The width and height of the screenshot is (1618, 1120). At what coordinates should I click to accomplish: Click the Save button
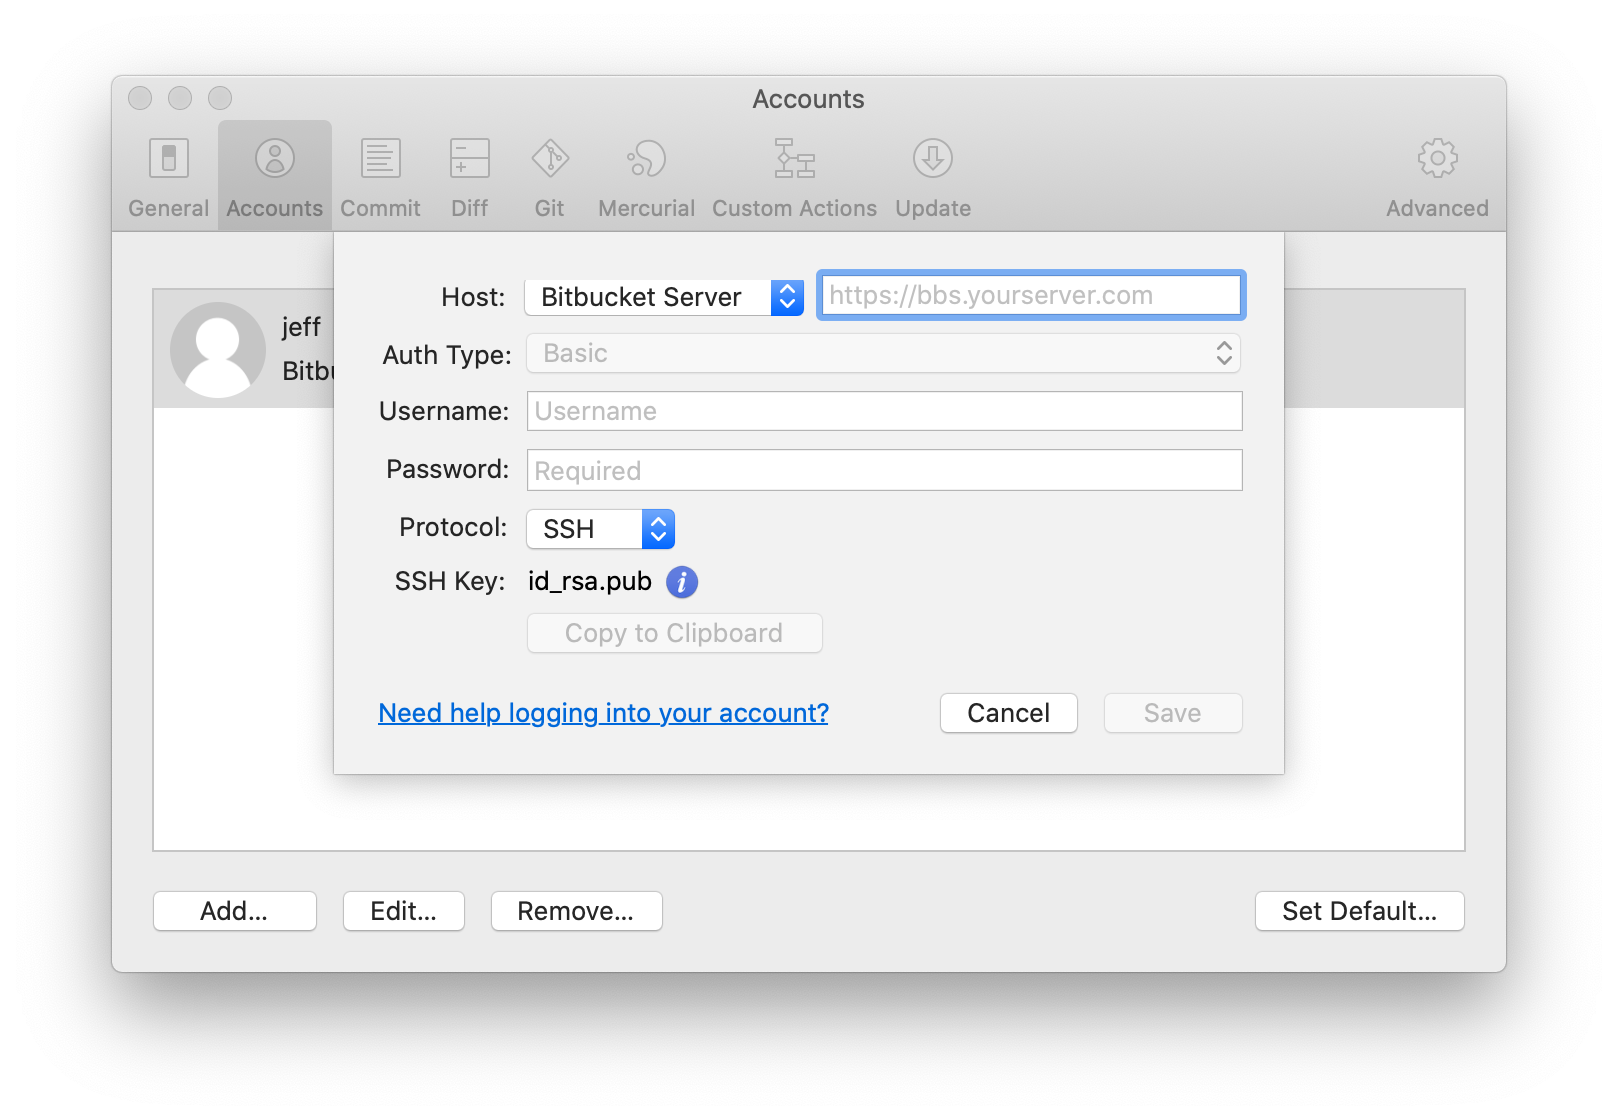click(1172, 713)
